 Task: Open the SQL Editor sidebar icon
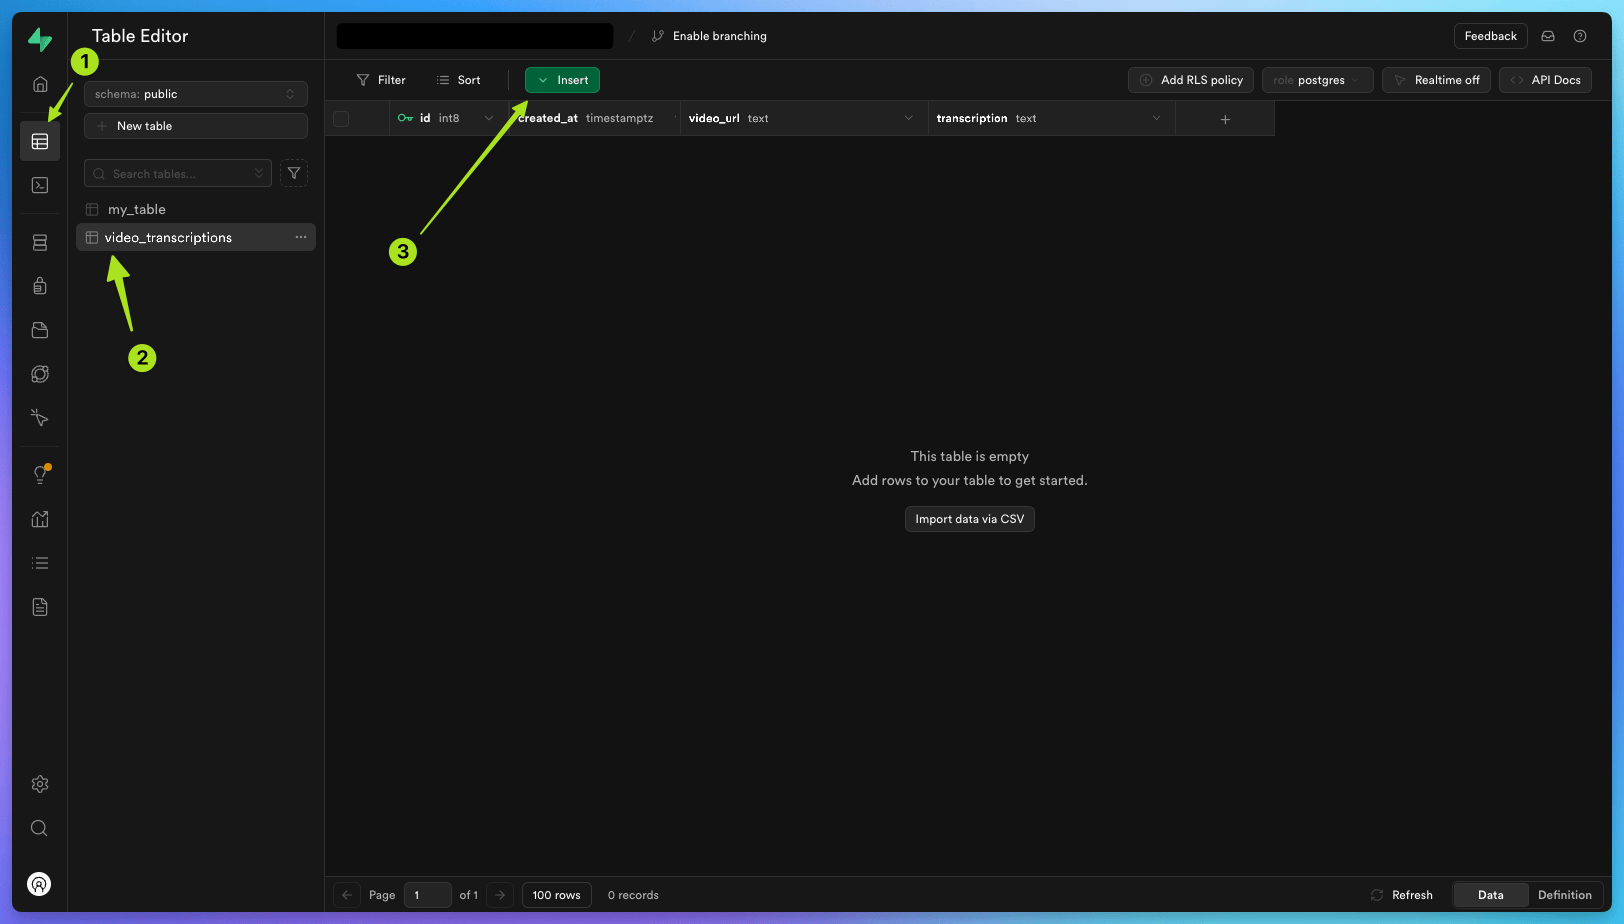click(40, 185)
